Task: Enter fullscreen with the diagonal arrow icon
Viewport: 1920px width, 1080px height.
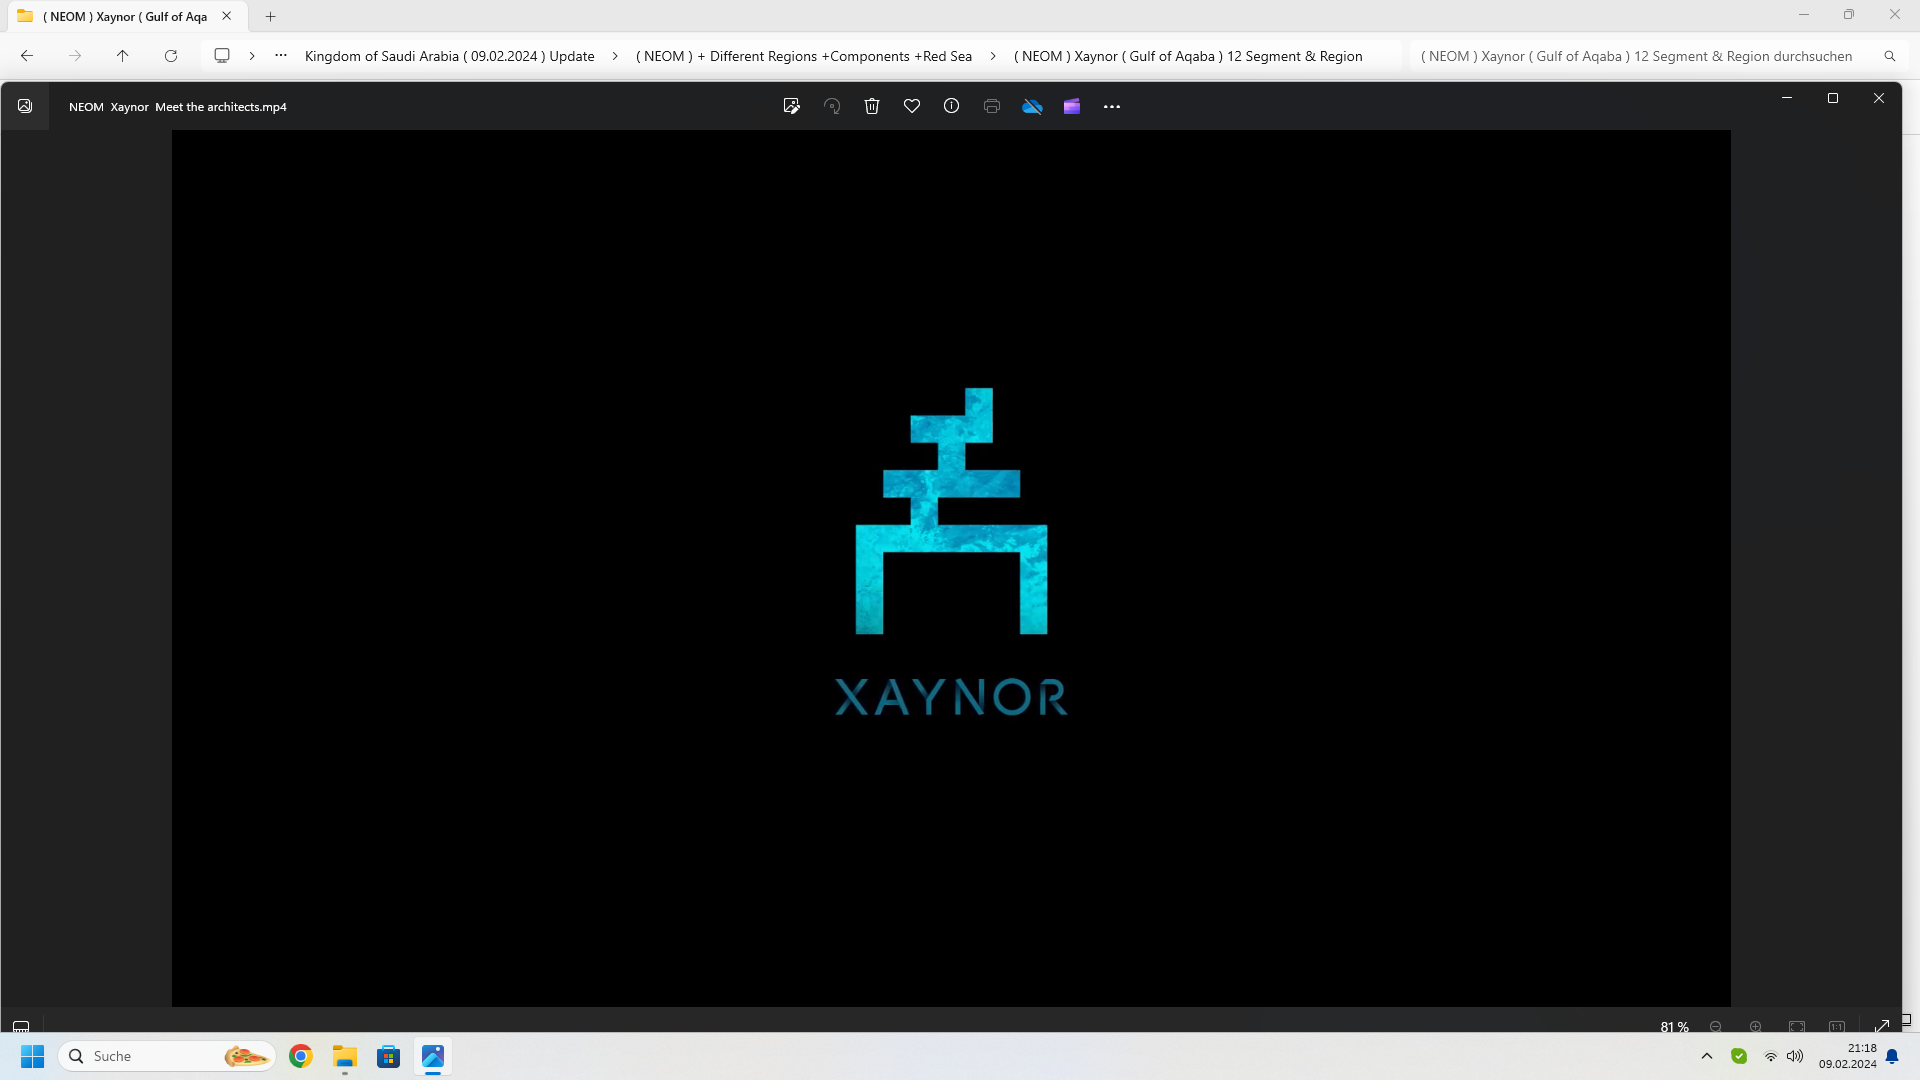Action: click(1881, 1027)
